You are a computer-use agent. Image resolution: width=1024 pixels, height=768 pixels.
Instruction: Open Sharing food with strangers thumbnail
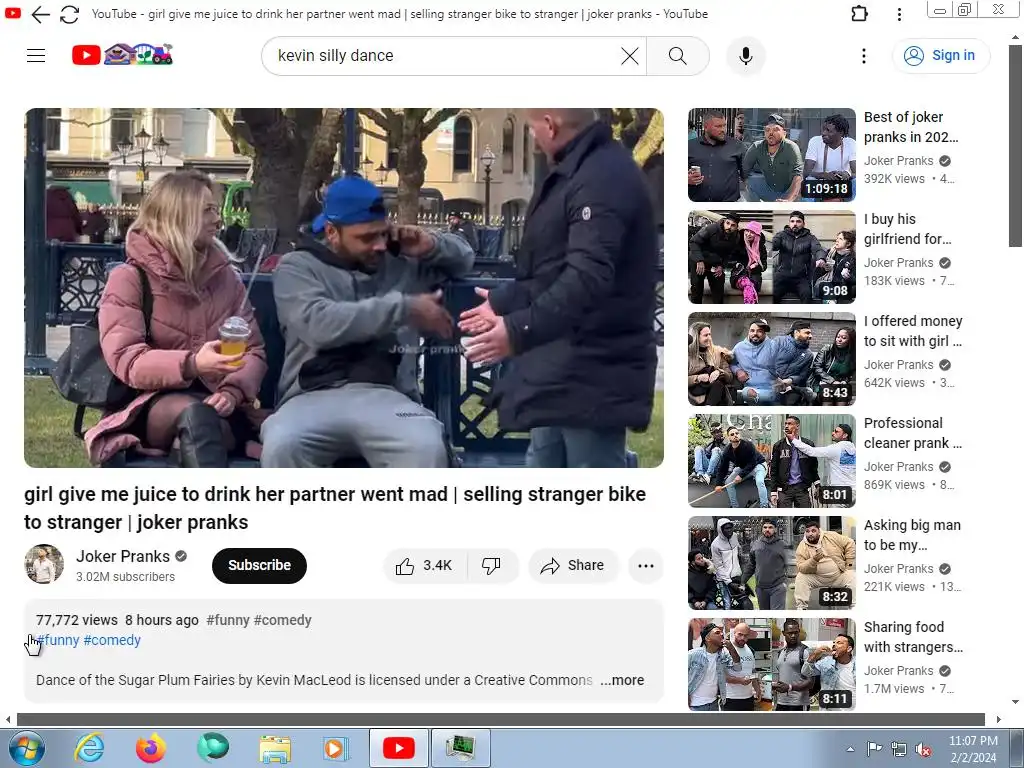tap(771, 664)
